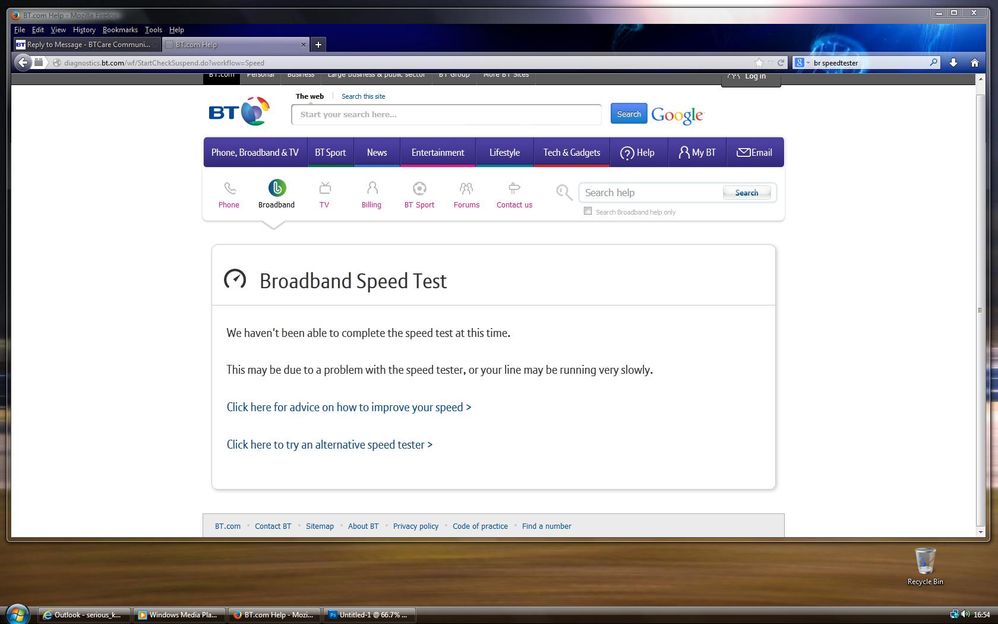998x624 pixels.
Task: Click the try an alternative speed tester link
Action: pos(330,444)
